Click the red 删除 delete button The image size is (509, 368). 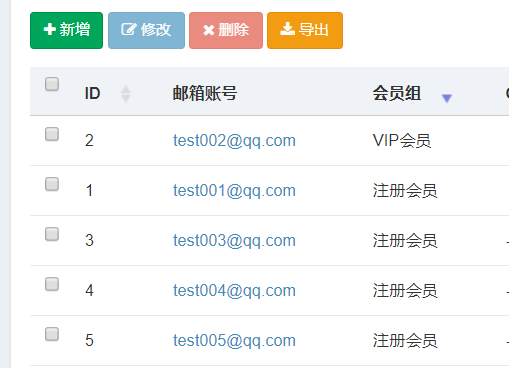coord(226,30)
